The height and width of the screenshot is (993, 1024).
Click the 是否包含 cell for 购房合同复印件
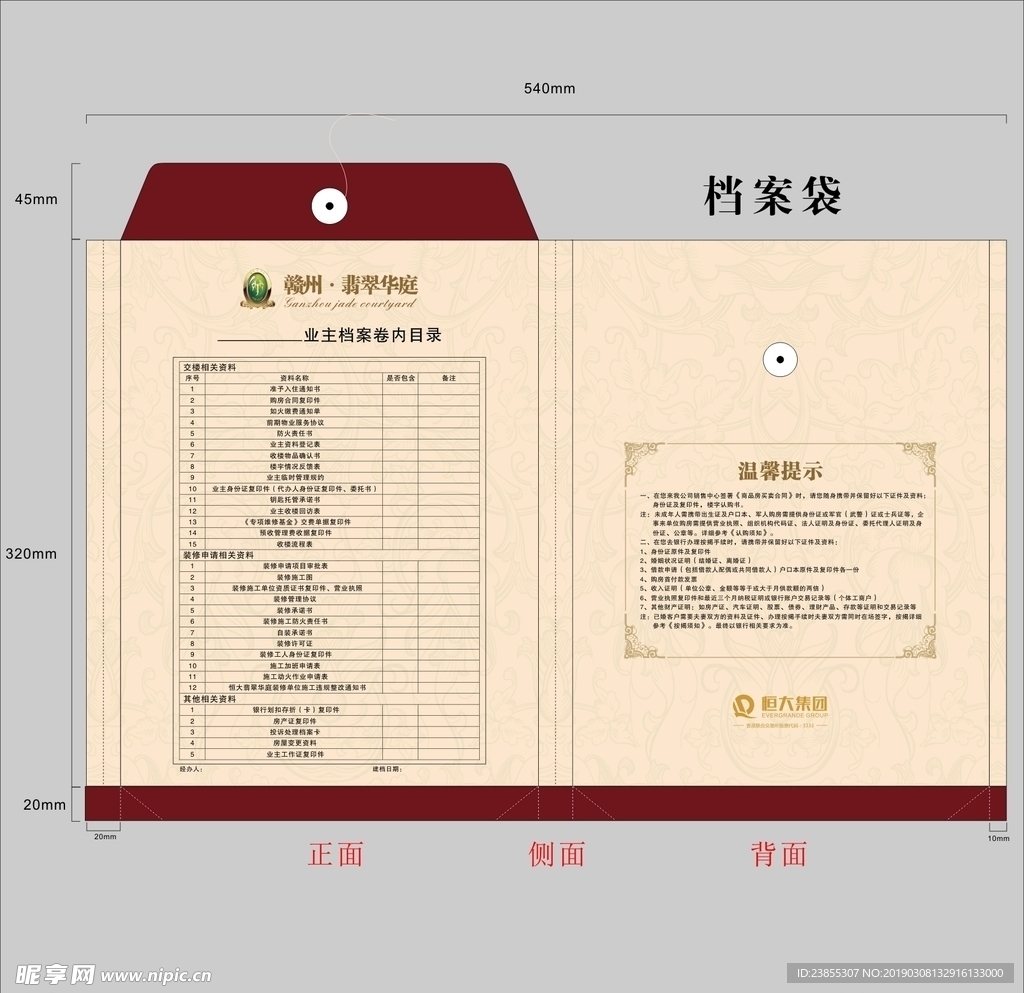click(x=400, y=400)
